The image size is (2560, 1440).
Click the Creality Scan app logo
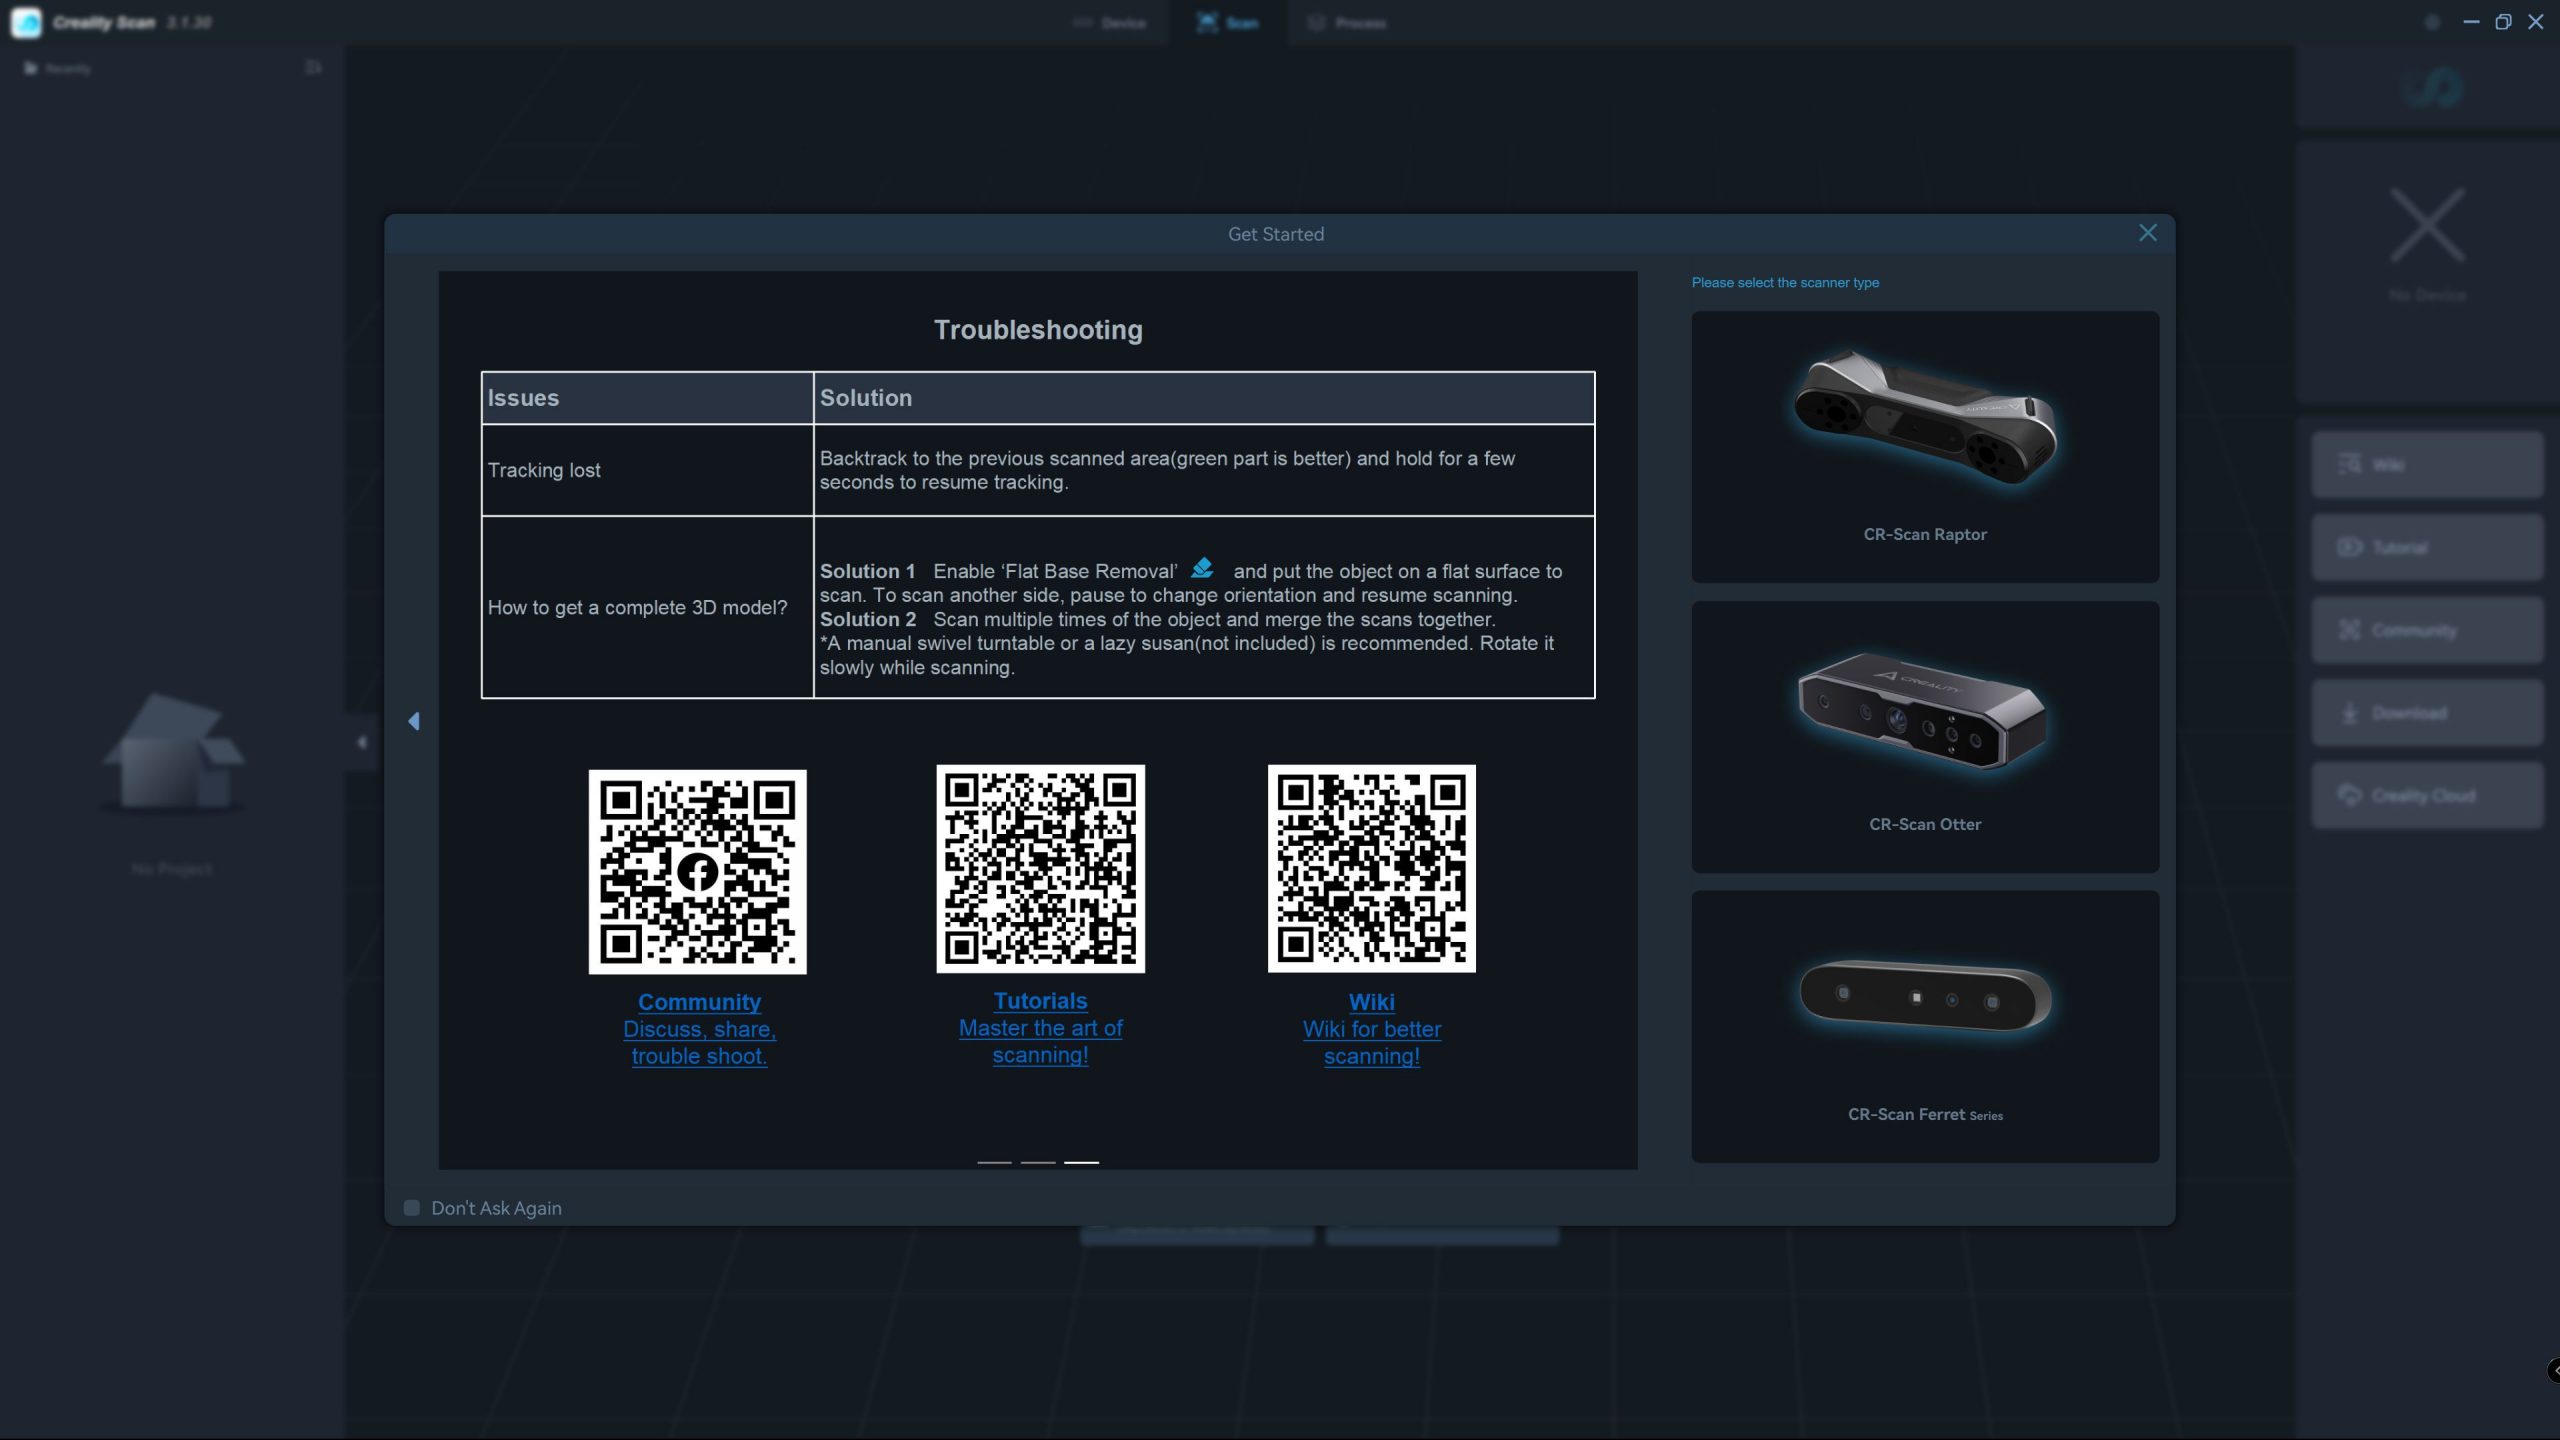[x=26, y=22]
